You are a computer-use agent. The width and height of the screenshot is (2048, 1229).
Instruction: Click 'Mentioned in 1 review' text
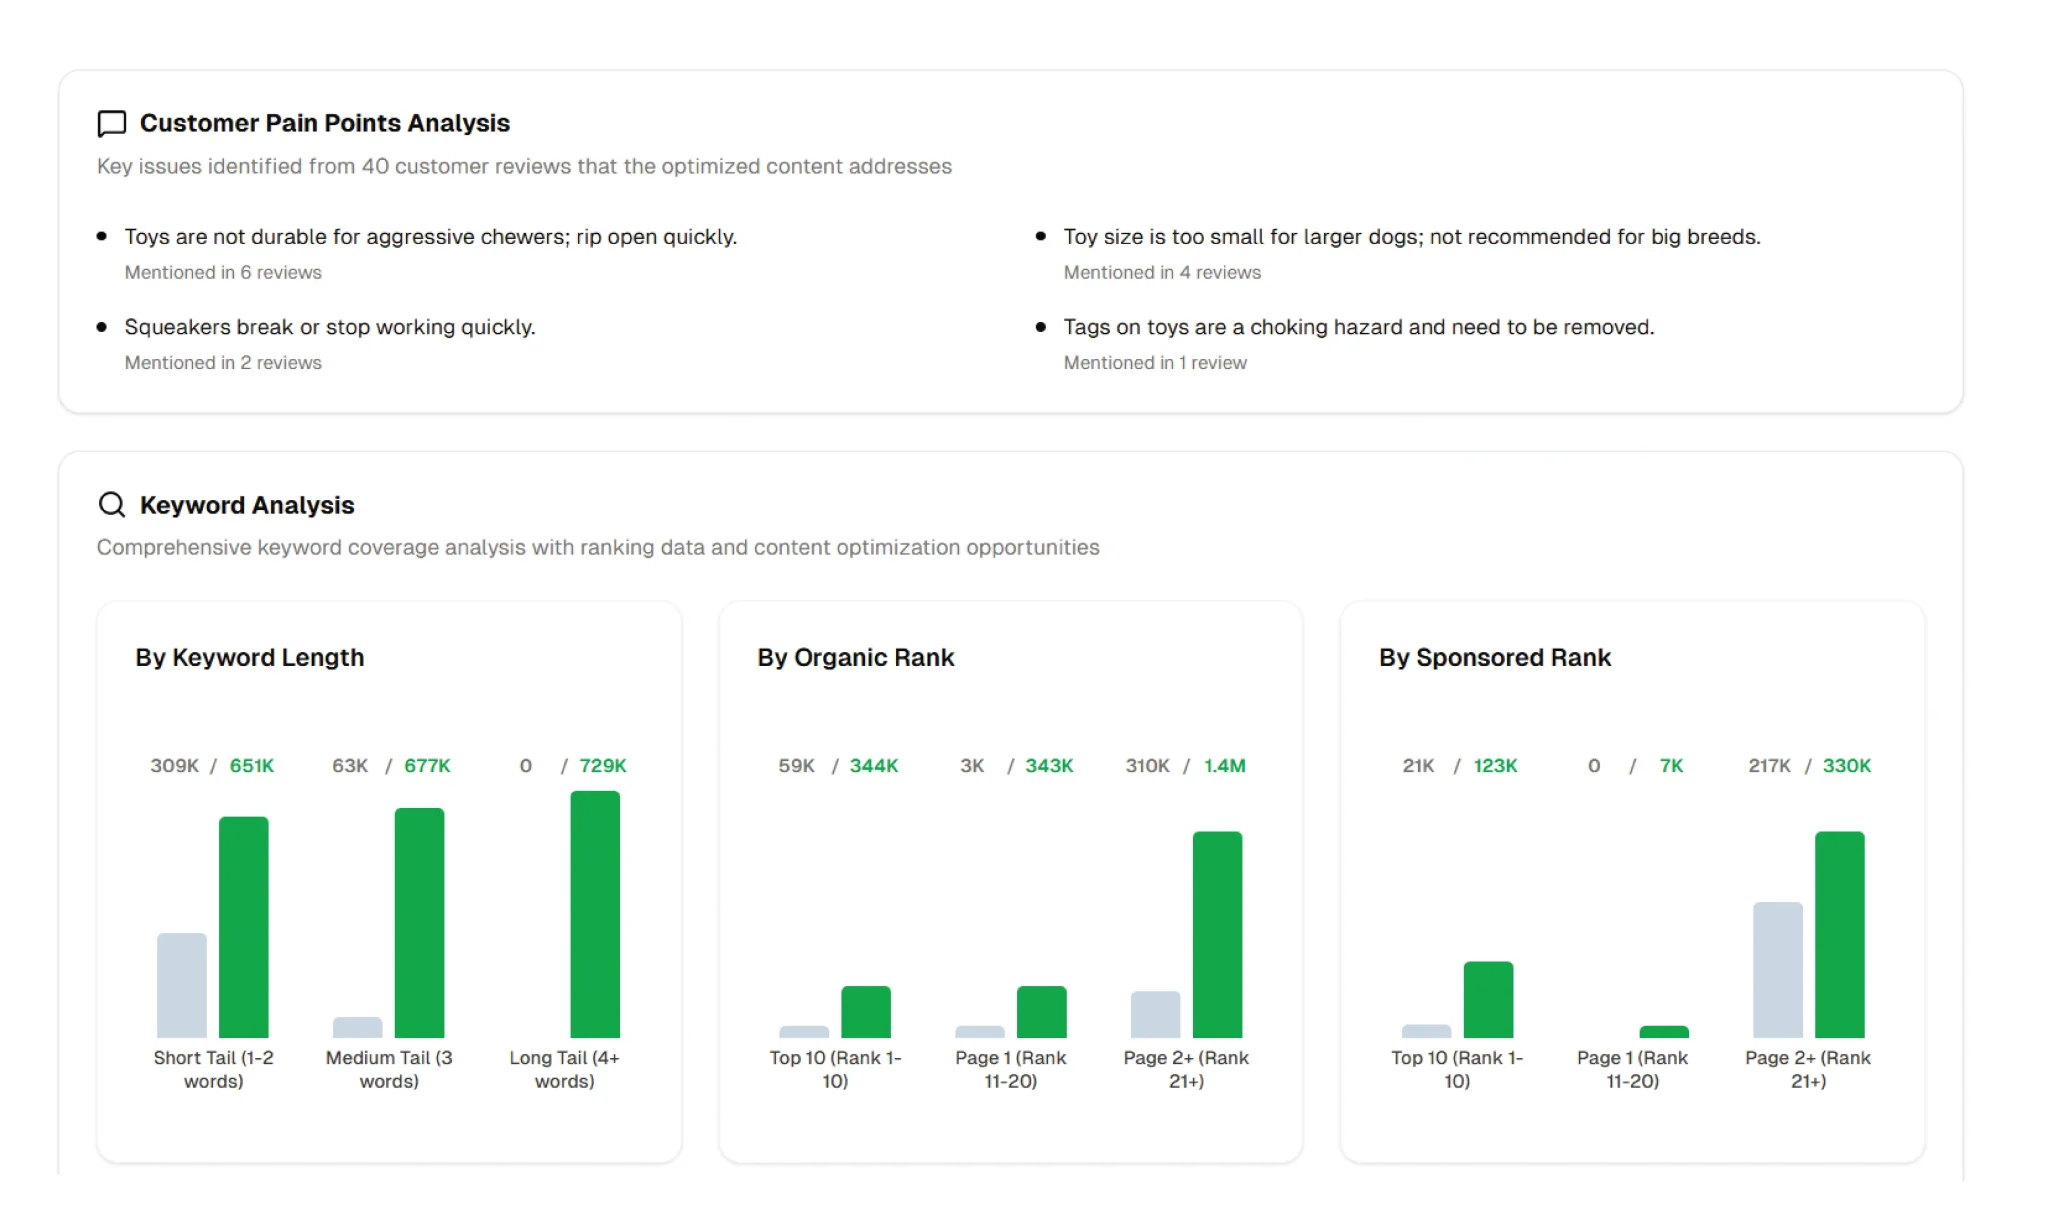(1155, 363)
